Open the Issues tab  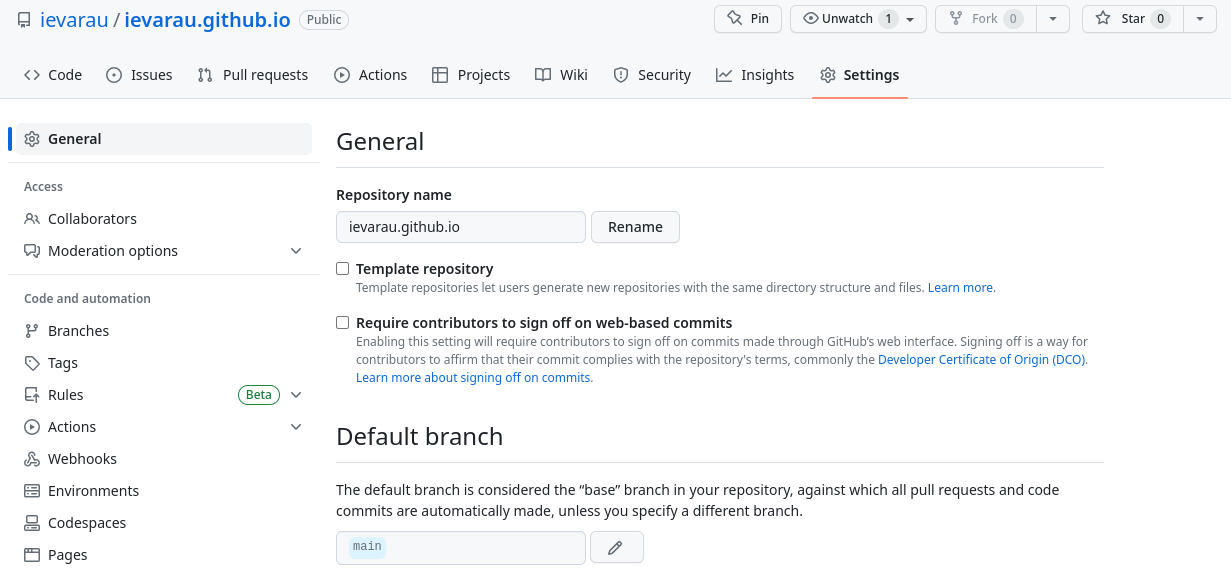(x=139, y=75)
